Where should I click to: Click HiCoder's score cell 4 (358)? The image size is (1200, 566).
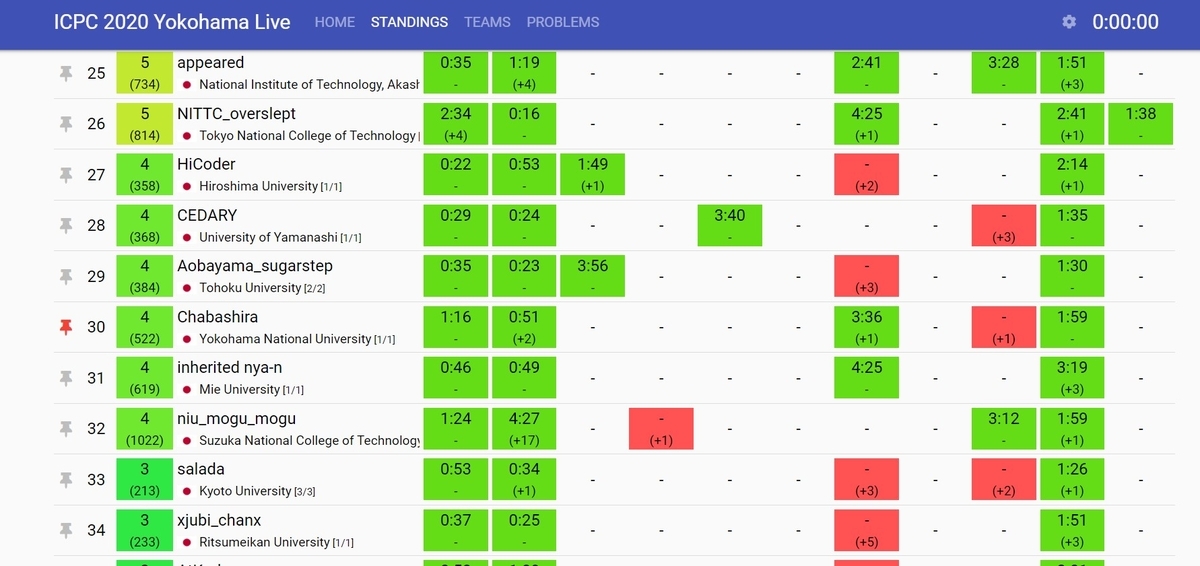point(144,175)
